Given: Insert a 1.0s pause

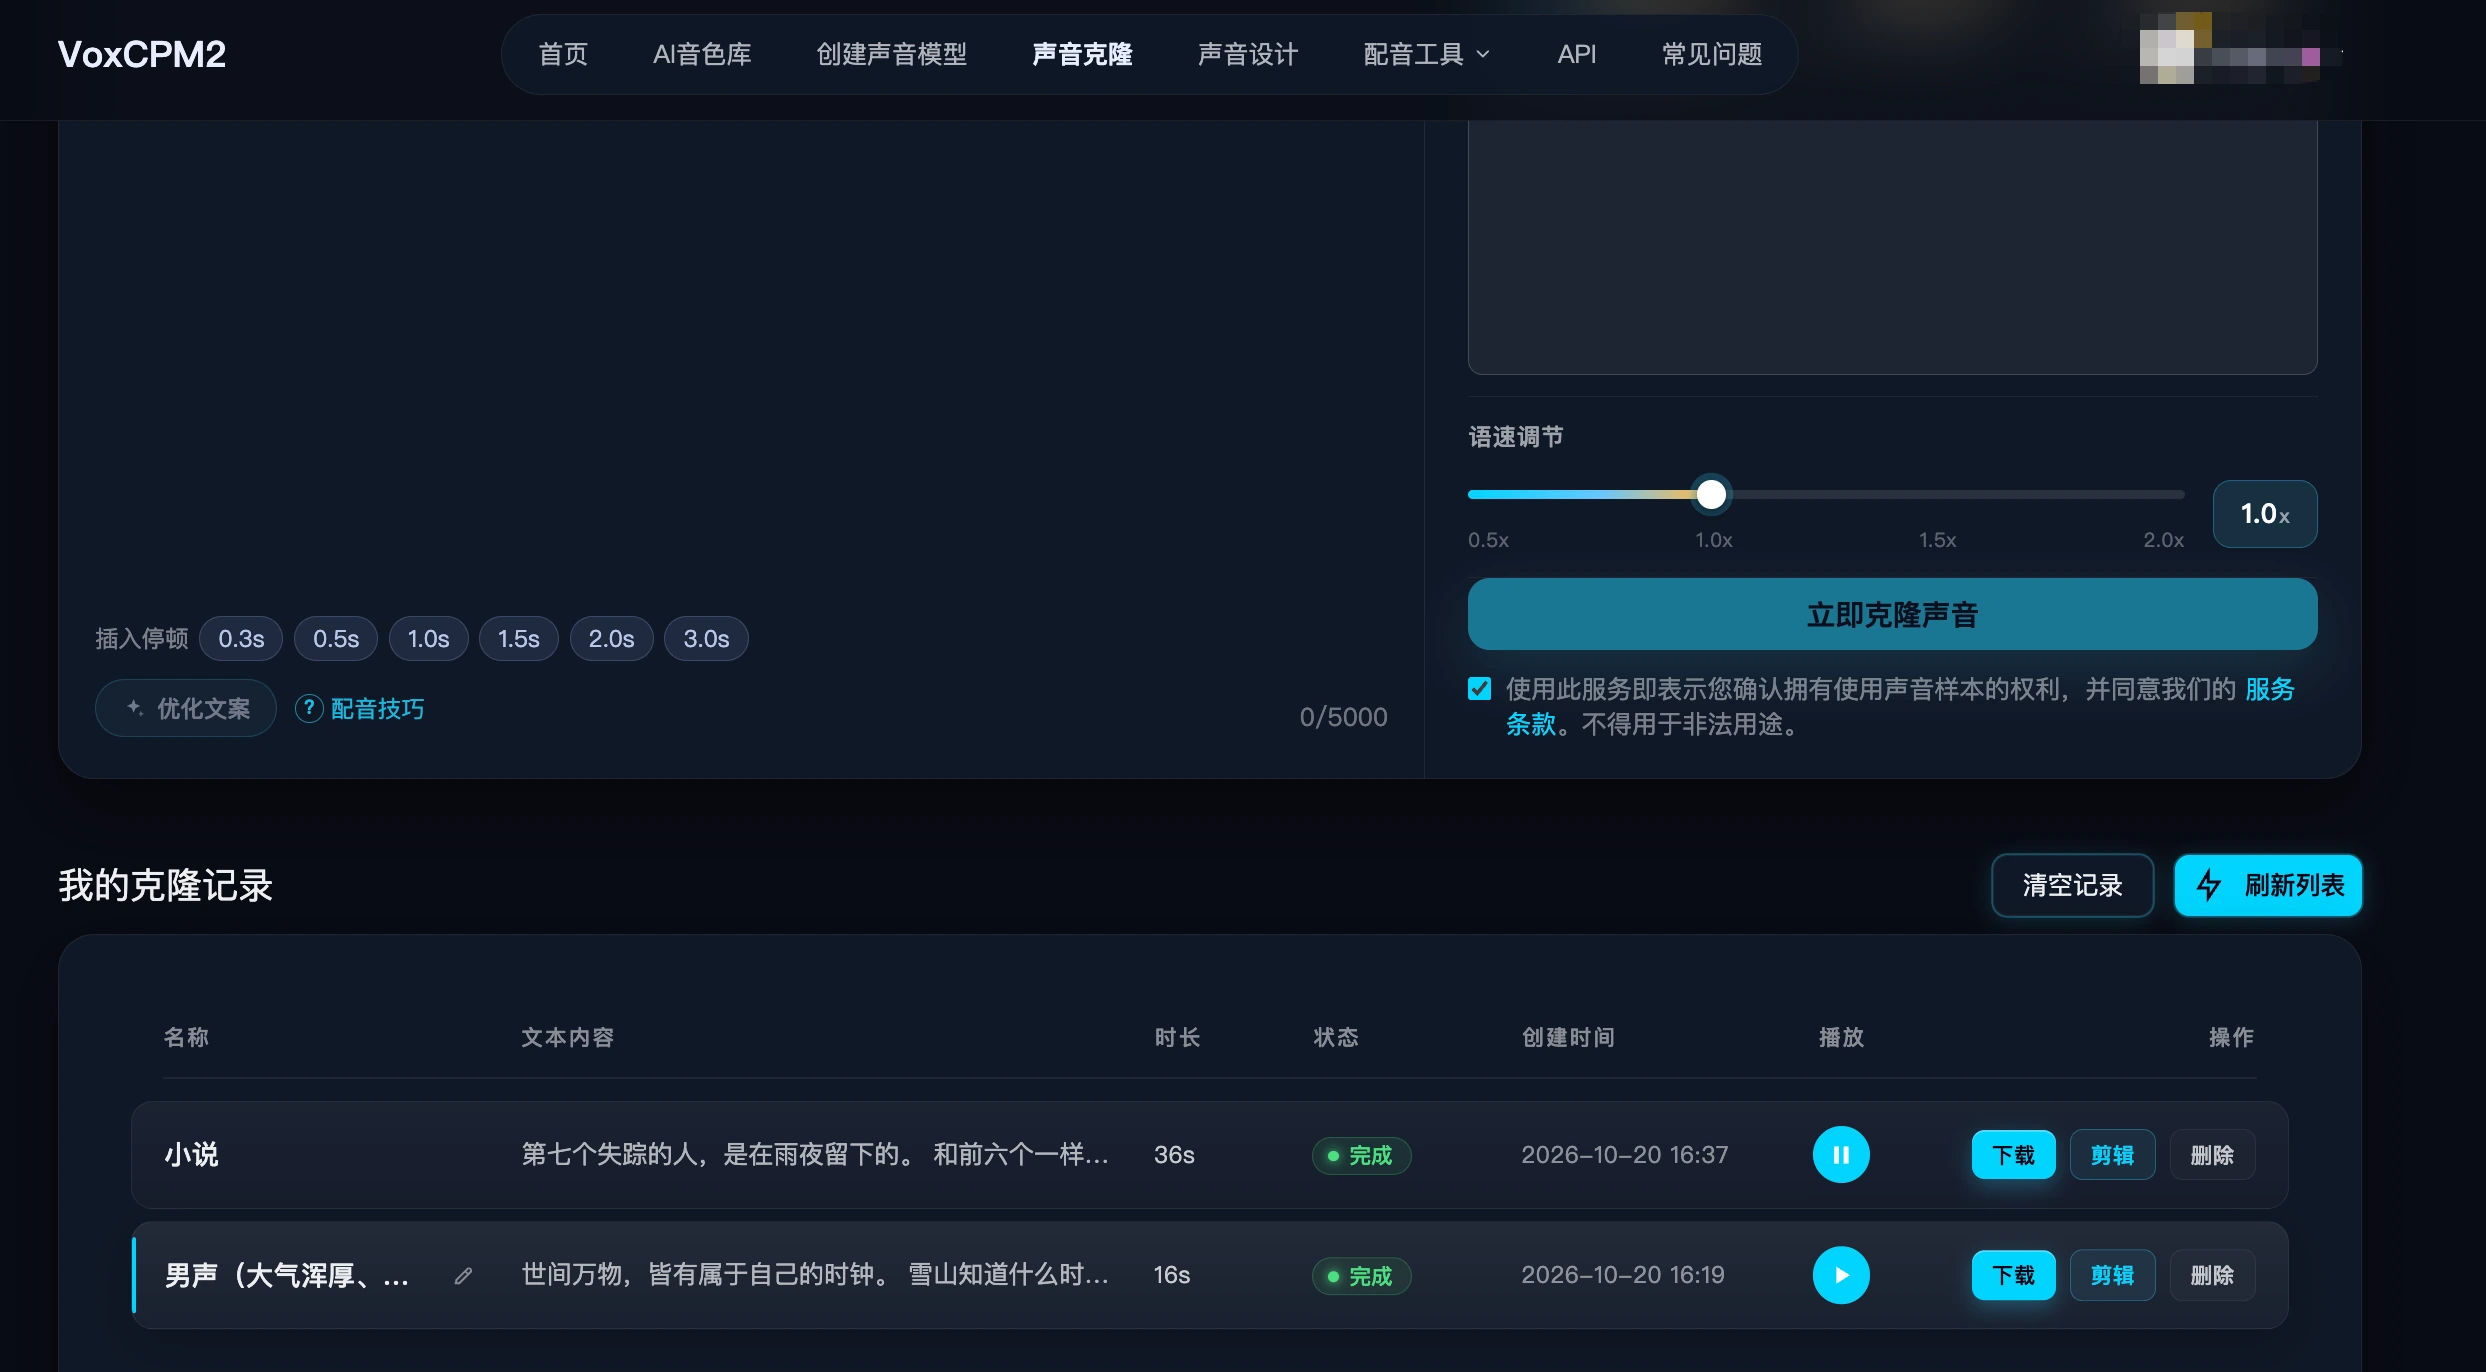Looking at the screenshot, I should pyautogui.click(x=428, y=639).
